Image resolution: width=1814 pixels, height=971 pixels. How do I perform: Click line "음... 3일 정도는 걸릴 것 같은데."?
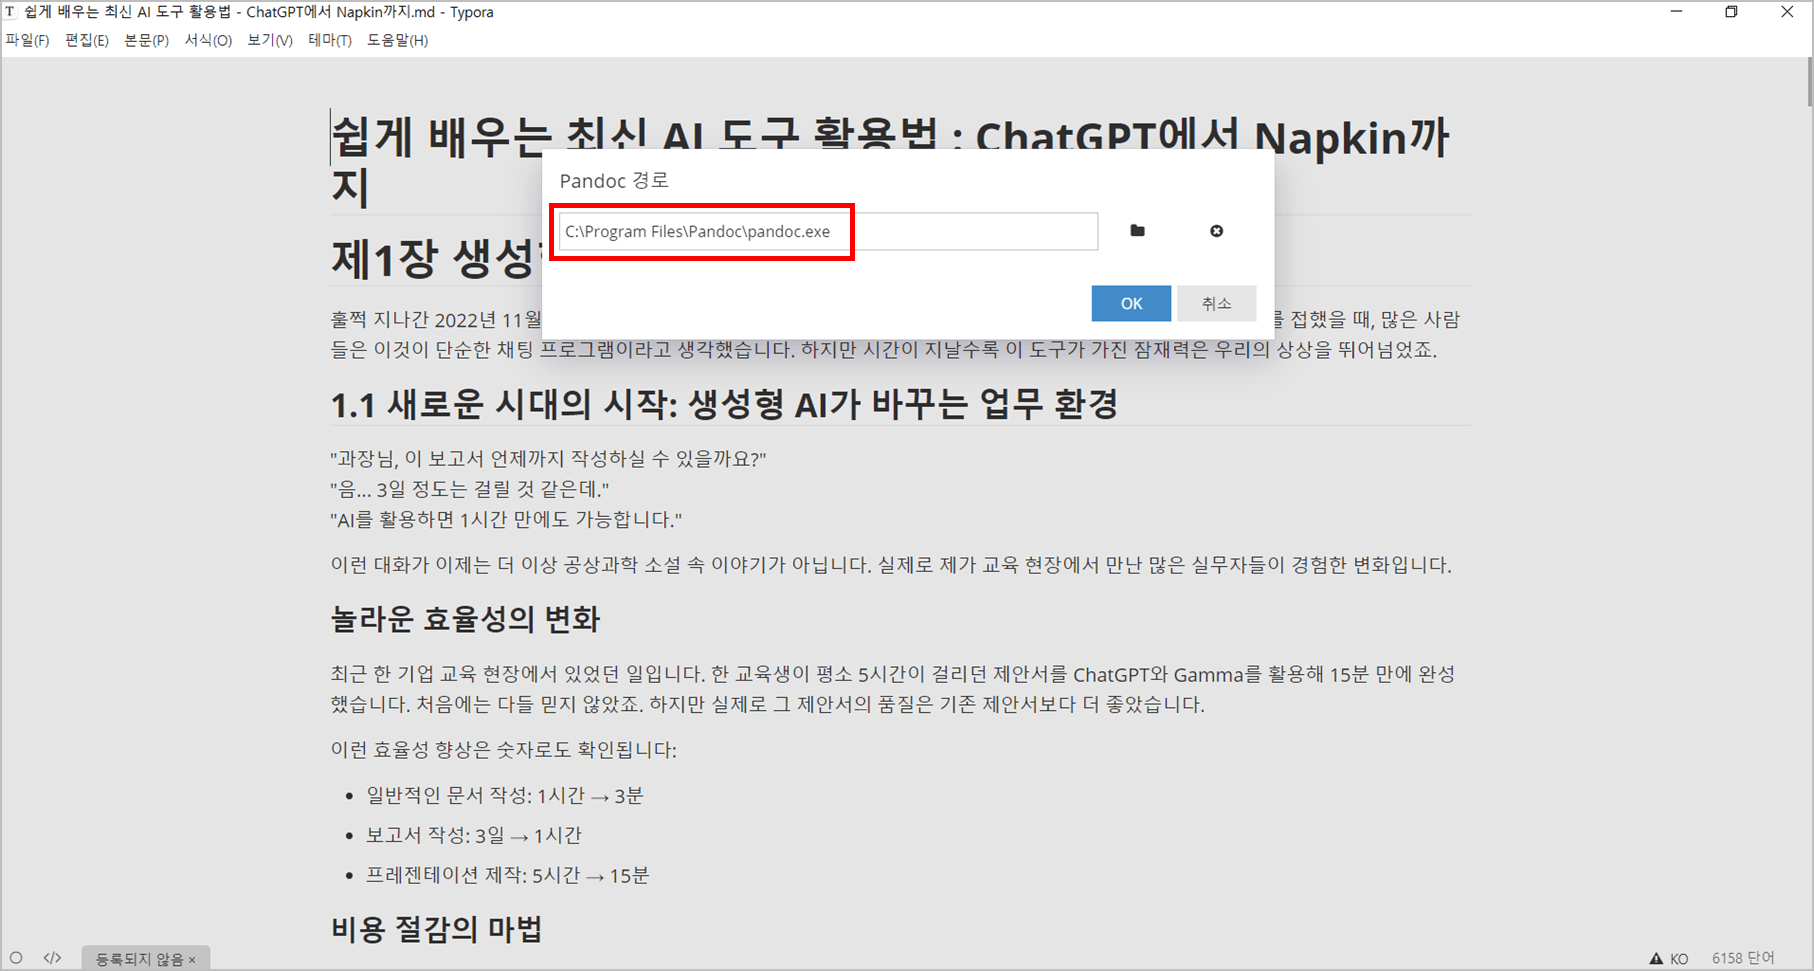470,489
